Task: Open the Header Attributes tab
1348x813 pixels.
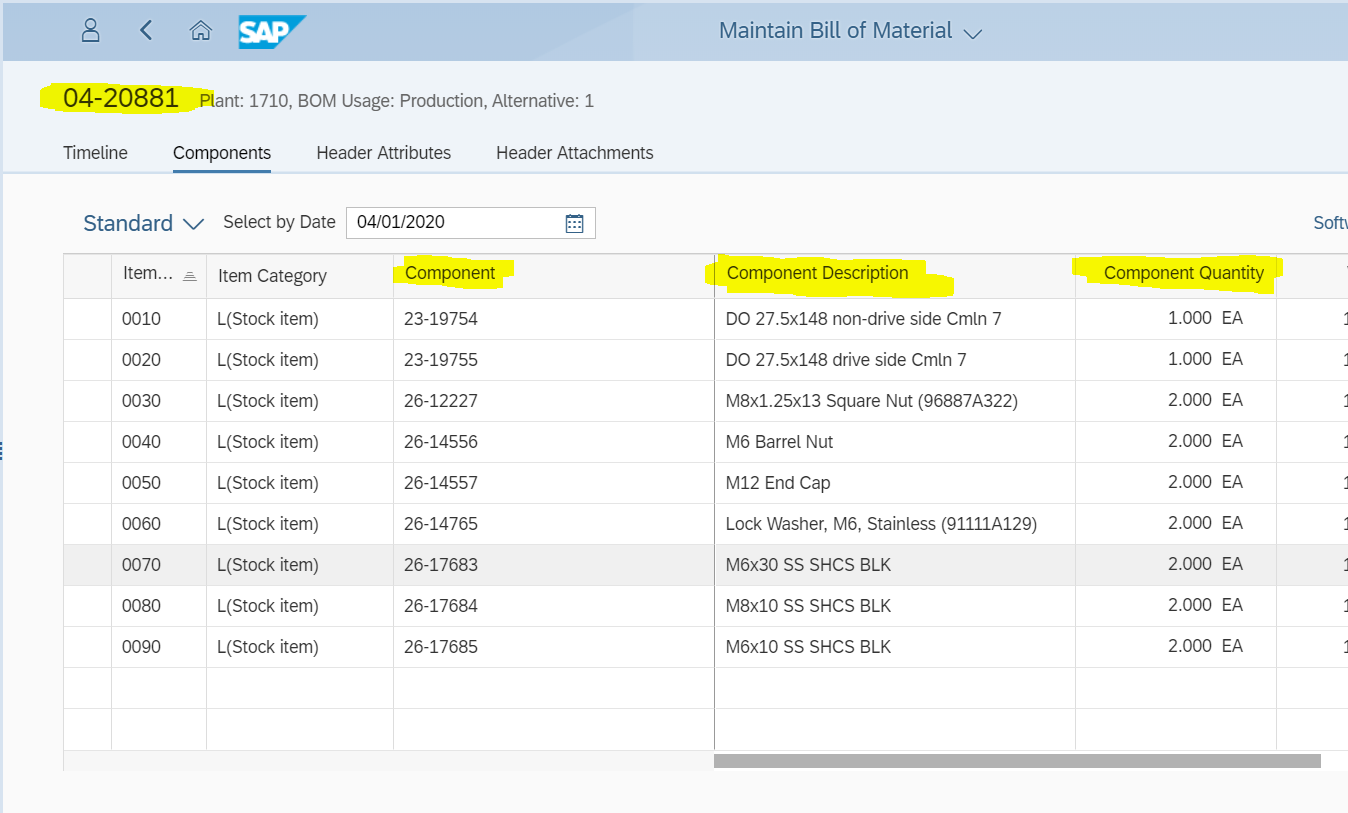Action: (383, 153)
